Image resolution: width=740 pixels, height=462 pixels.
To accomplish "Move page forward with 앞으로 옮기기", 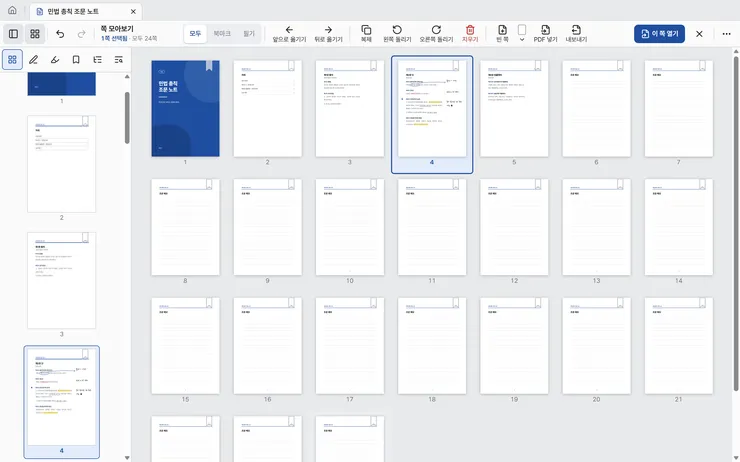I will (x=289, y=34).
